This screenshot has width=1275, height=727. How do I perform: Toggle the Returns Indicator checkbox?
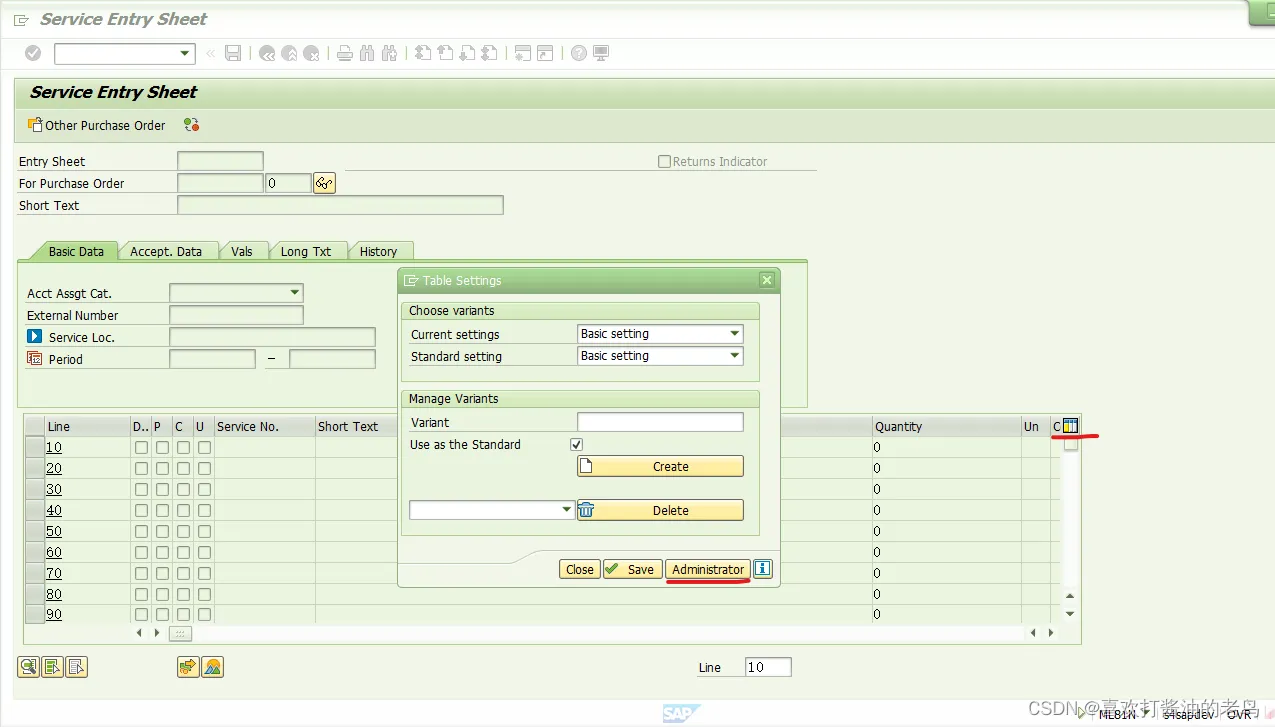pos(664,161)
